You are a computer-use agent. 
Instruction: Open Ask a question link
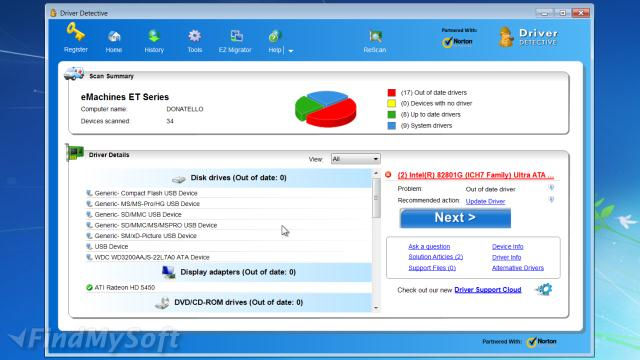pyautogui.click(x=429, y=247)
